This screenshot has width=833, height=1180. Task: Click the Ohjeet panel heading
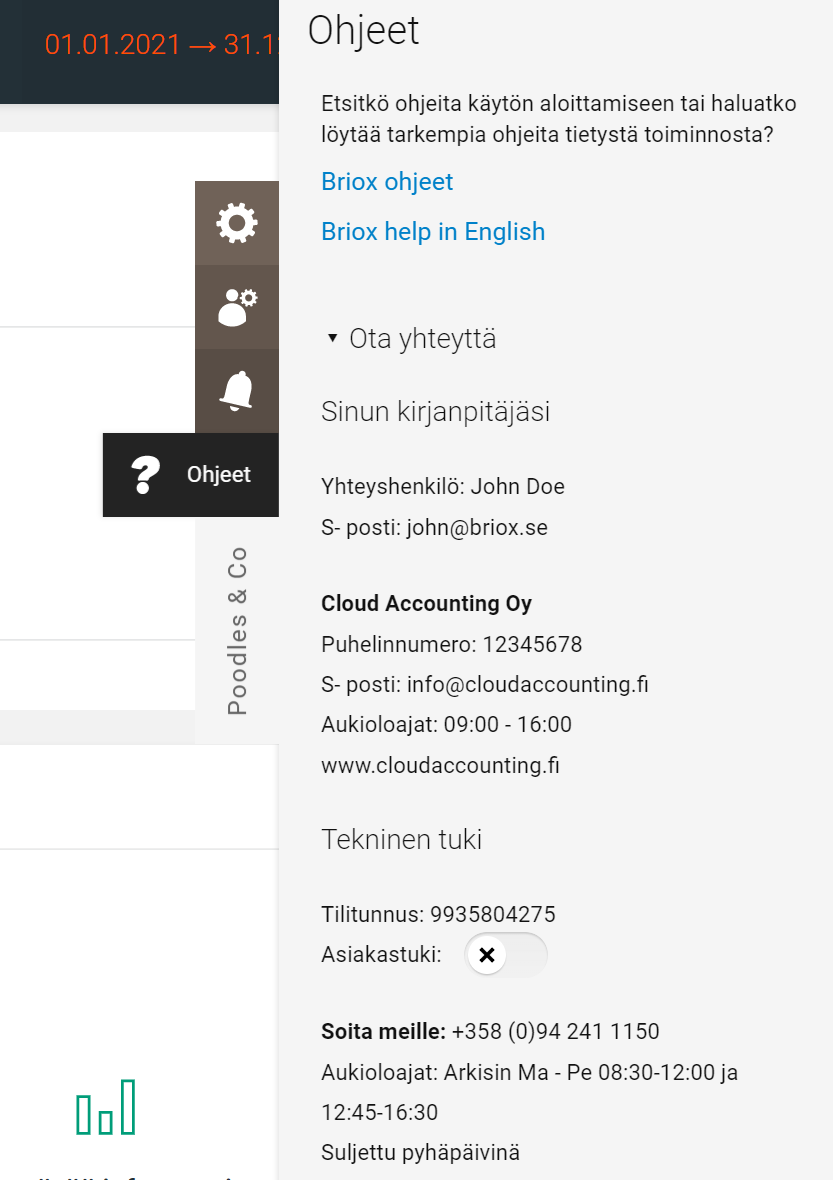point(363,31)
